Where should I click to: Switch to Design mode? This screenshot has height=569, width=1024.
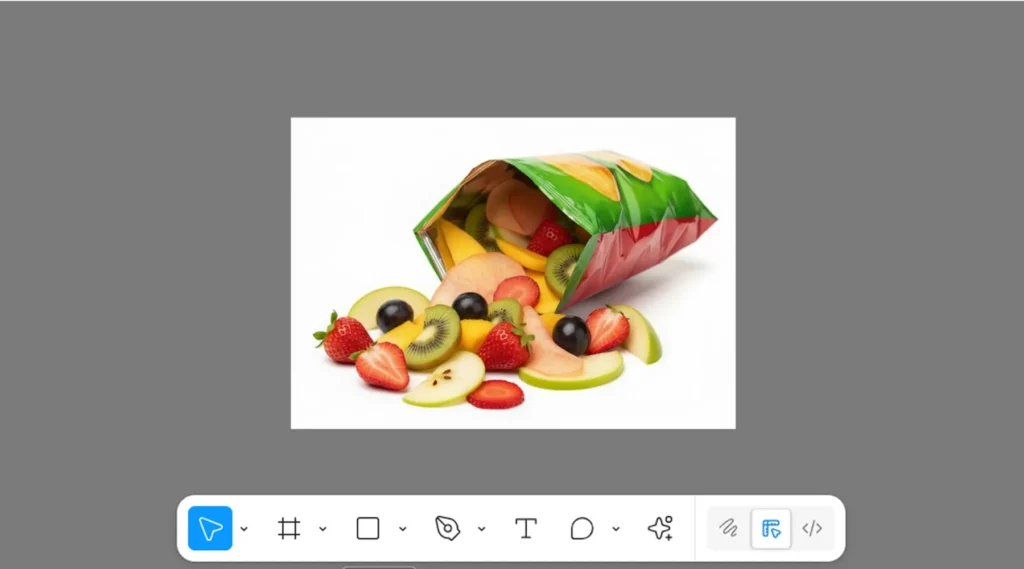771,528
